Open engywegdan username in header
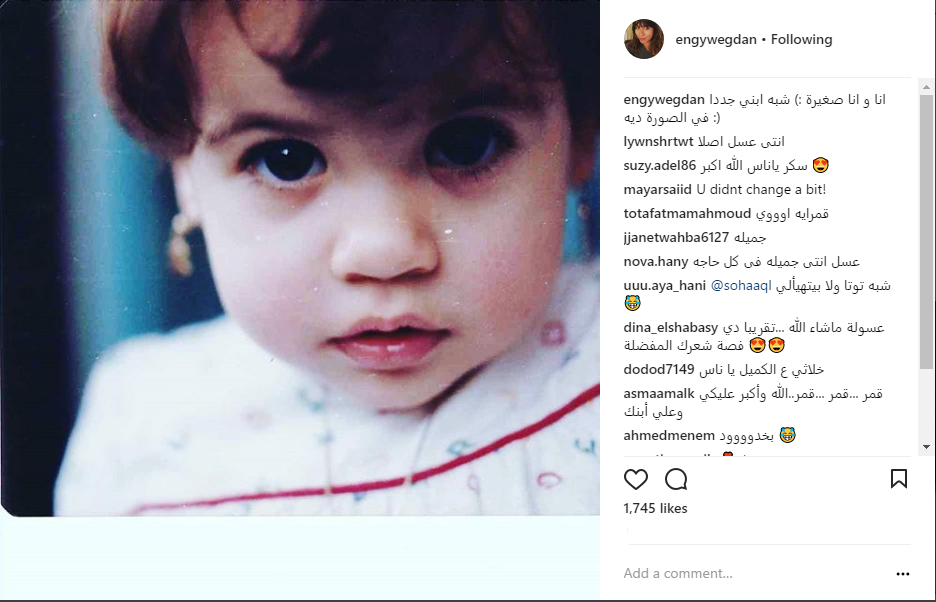 [716, 39]
